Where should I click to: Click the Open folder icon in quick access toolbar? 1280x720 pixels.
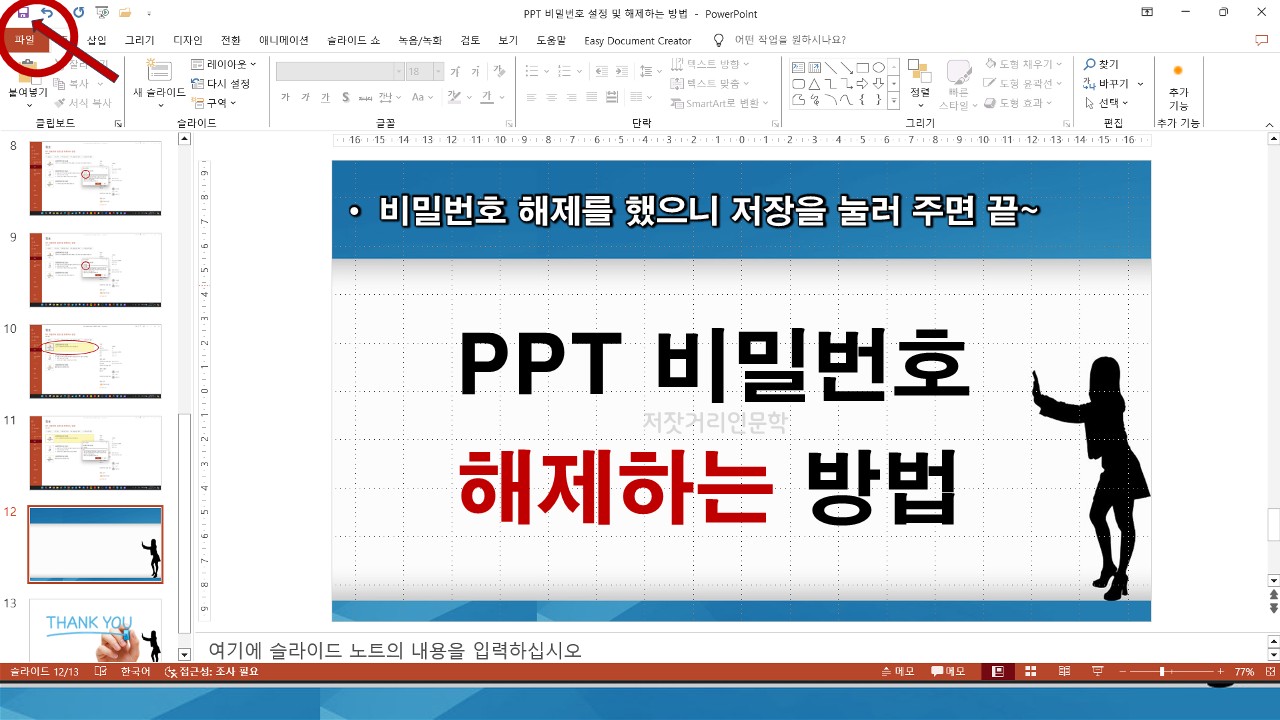pos(125,13)
